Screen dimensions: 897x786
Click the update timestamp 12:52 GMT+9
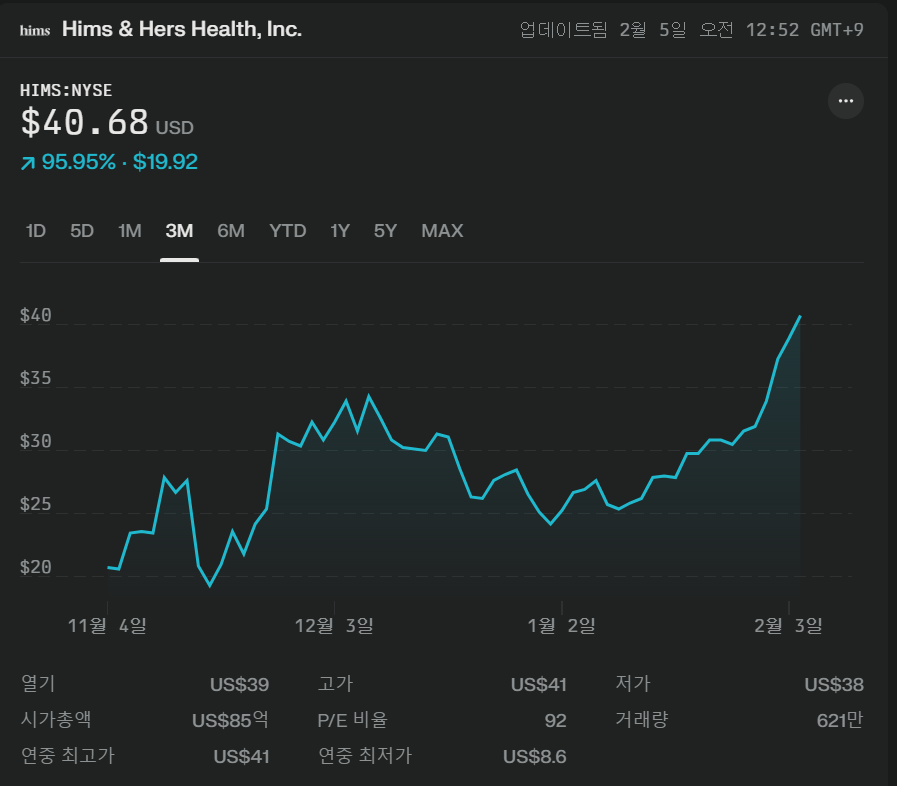click(x=804, y=30)
